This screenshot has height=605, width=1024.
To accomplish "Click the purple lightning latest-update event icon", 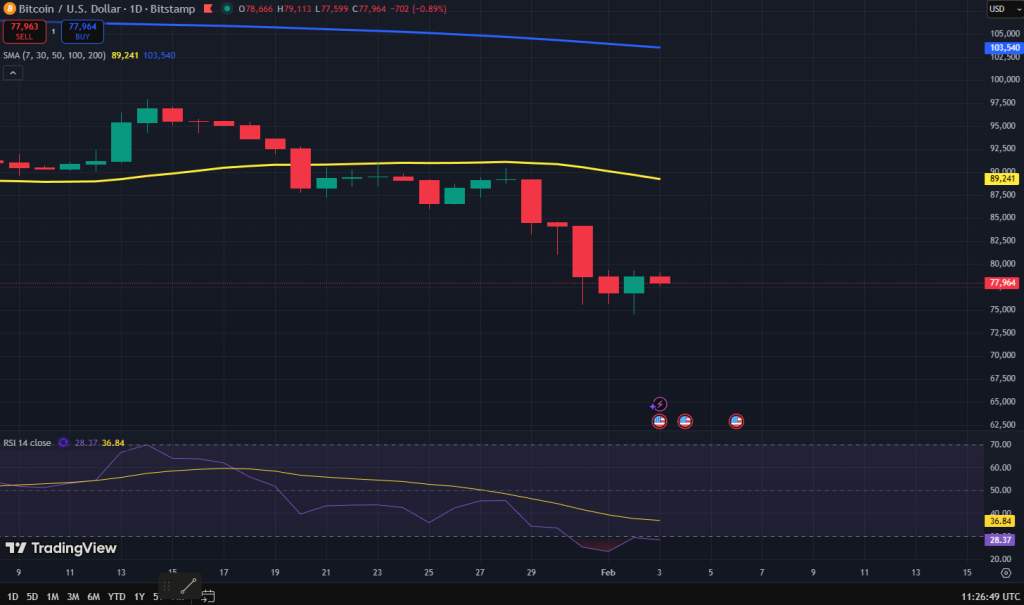I will (659, 404).
